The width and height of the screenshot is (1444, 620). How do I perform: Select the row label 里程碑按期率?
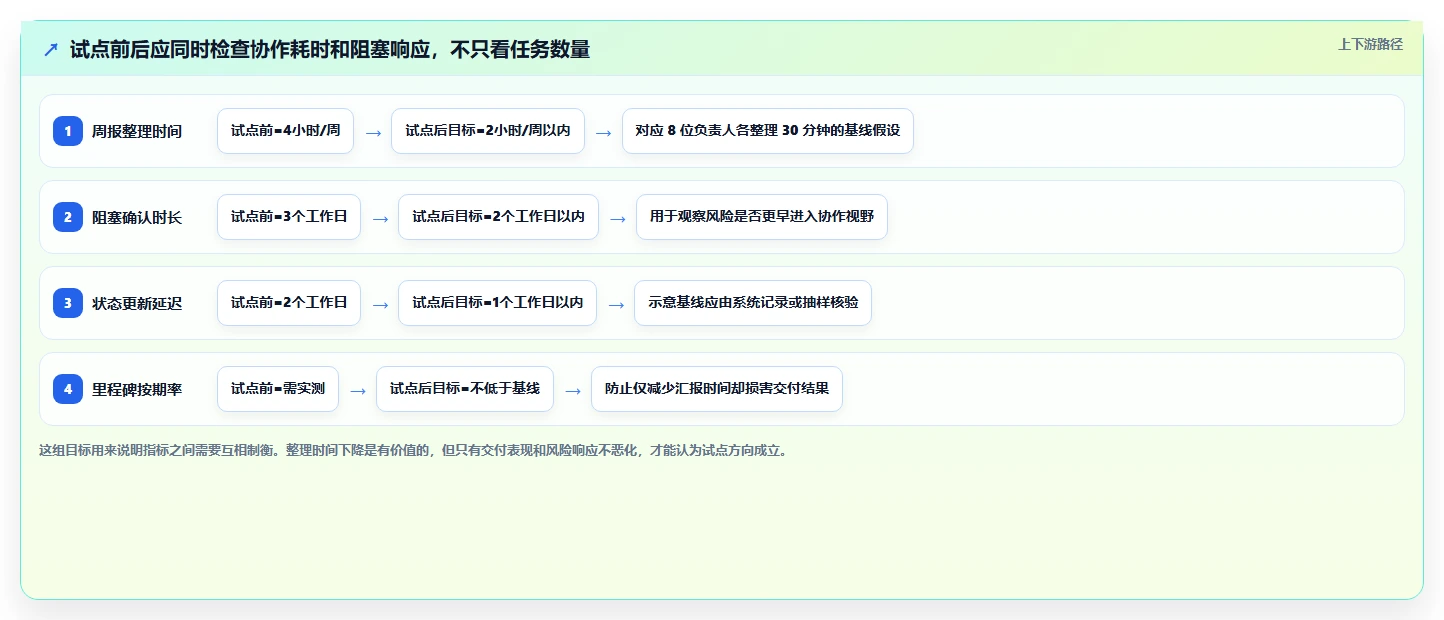tap(137, 389)
